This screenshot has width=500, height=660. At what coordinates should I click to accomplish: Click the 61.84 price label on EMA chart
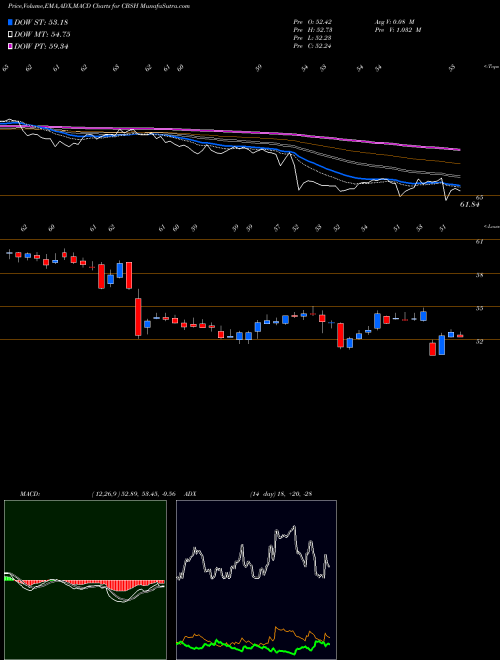[x=470, y=205]
